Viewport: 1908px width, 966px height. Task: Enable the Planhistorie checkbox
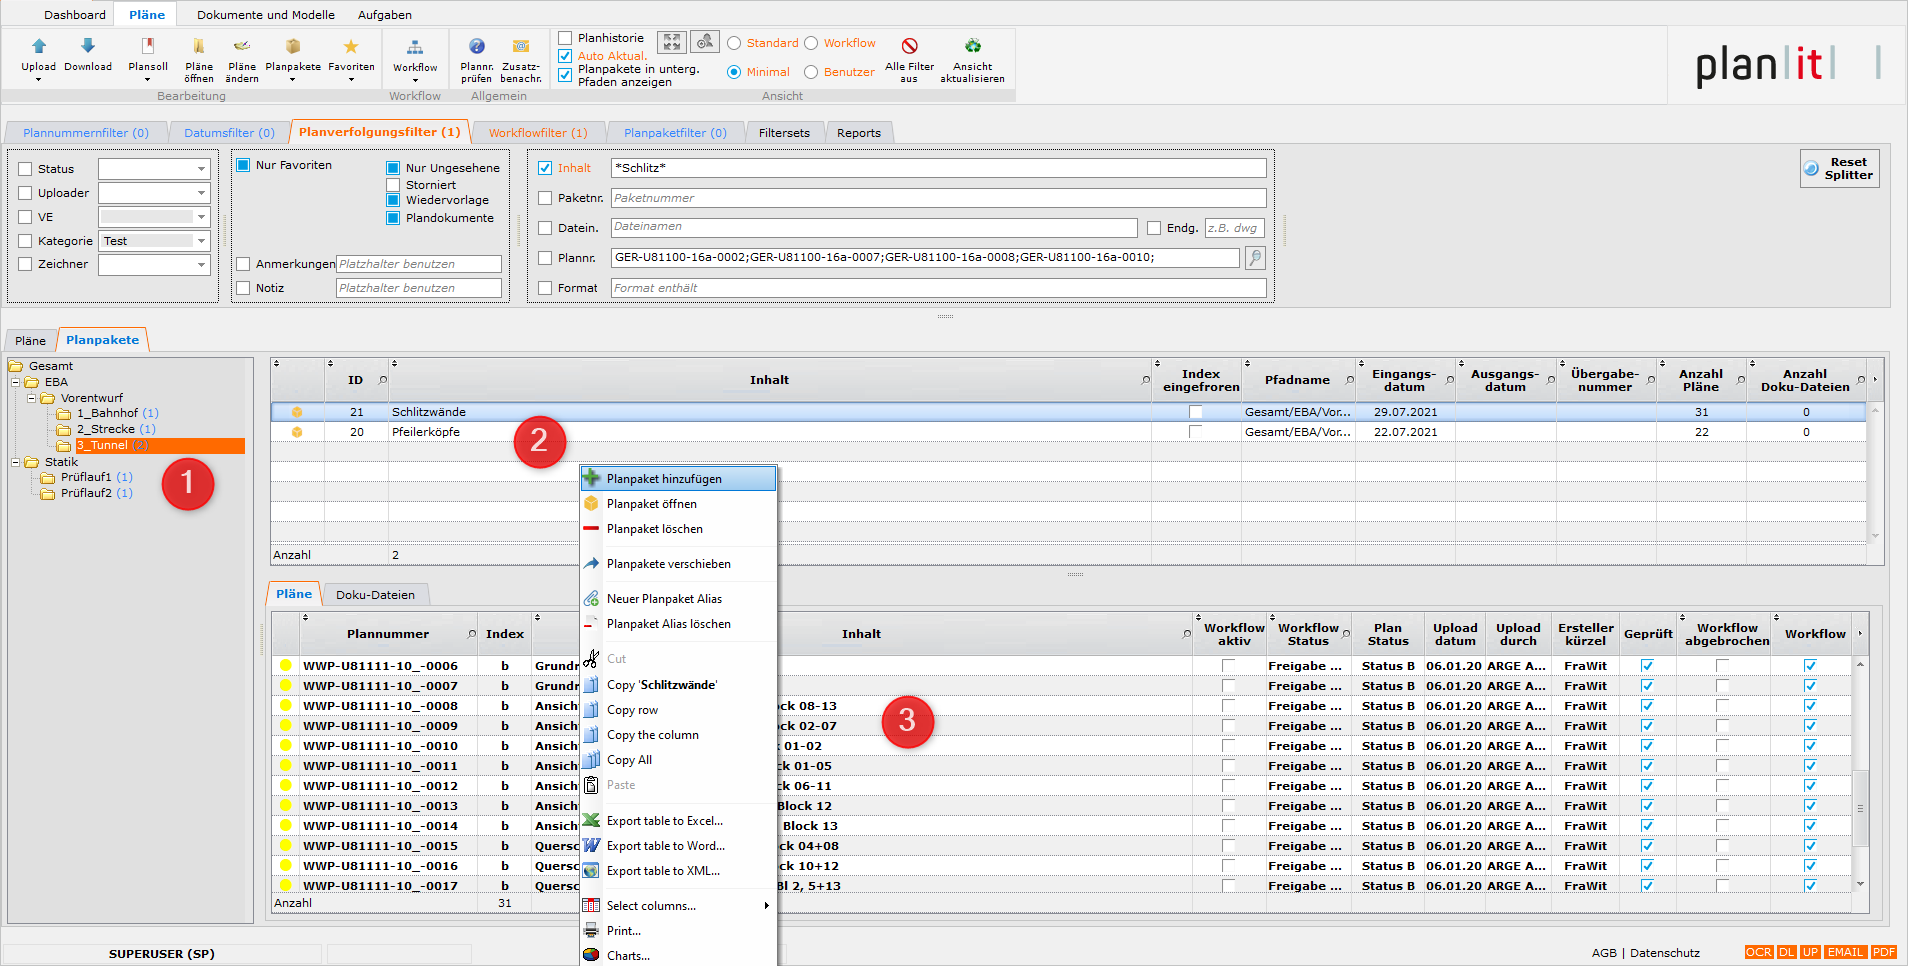pyautogui.click(x=565, y=38)
